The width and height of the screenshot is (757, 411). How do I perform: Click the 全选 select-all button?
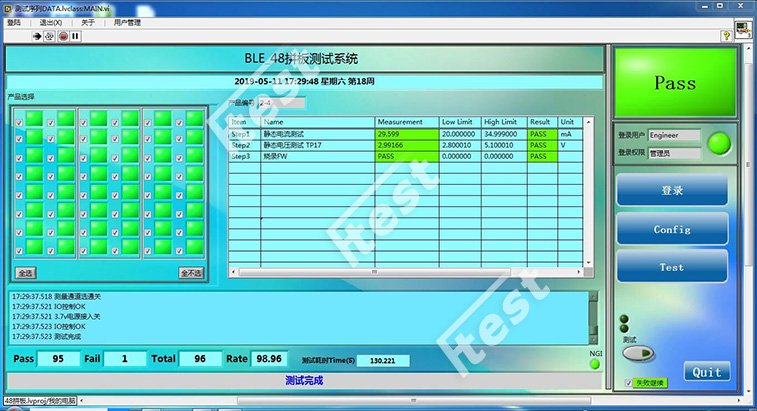point(26,272)
